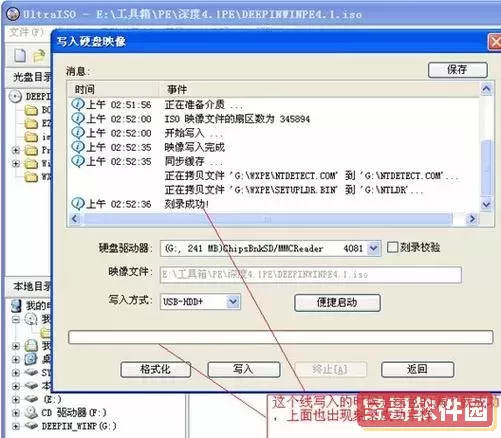Image resolution: width=501 pixels, height=438 pixels.
Task: Select CD 驱动器 (F:) in local tree
Action: coord(74,413)
